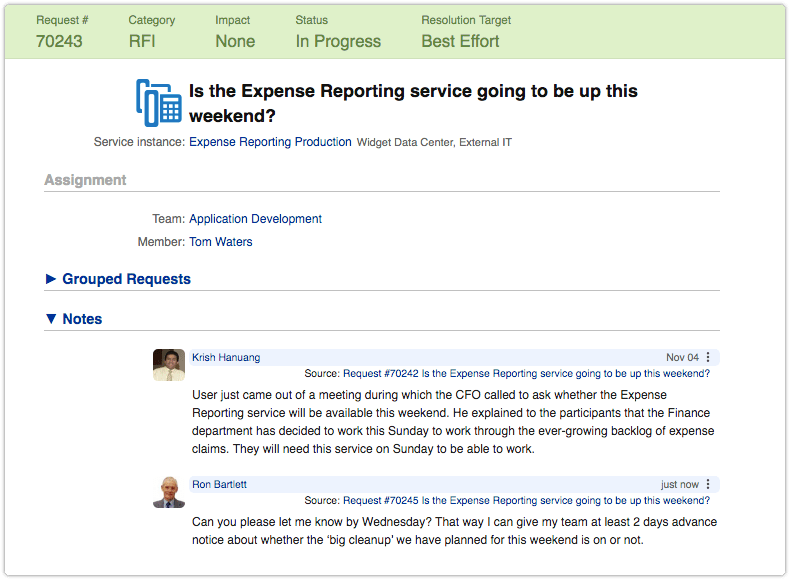
Task: Open Krish Hanuang's avatar photo
Action: (169, 365)
